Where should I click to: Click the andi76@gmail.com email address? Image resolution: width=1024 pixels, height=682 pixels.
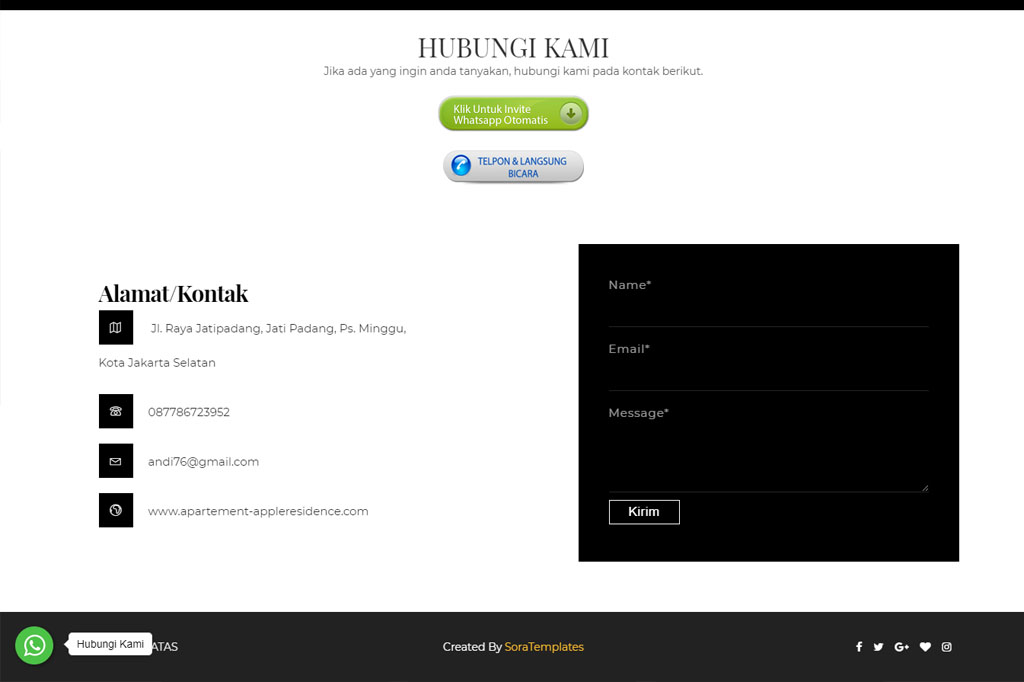coord(203,462)
